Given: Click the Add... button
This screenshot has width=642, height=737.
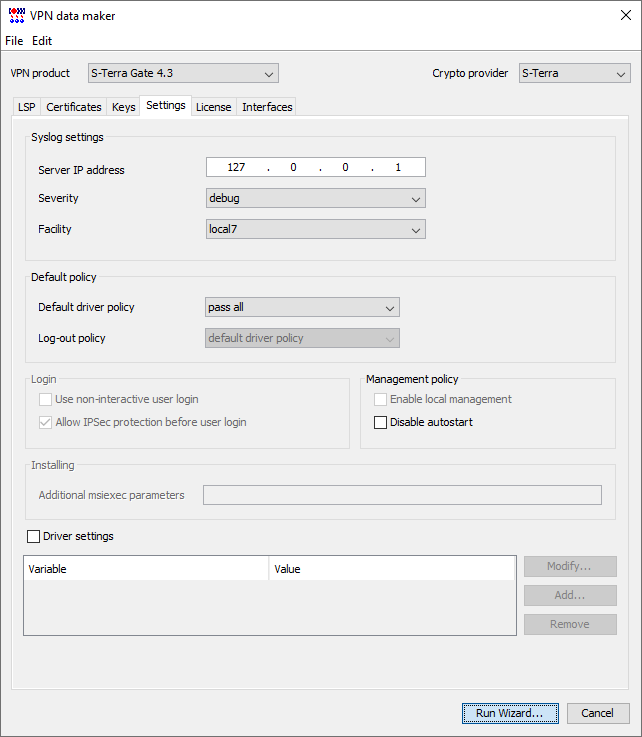Looking at the screenshot, I should click(x=570, y=596).
